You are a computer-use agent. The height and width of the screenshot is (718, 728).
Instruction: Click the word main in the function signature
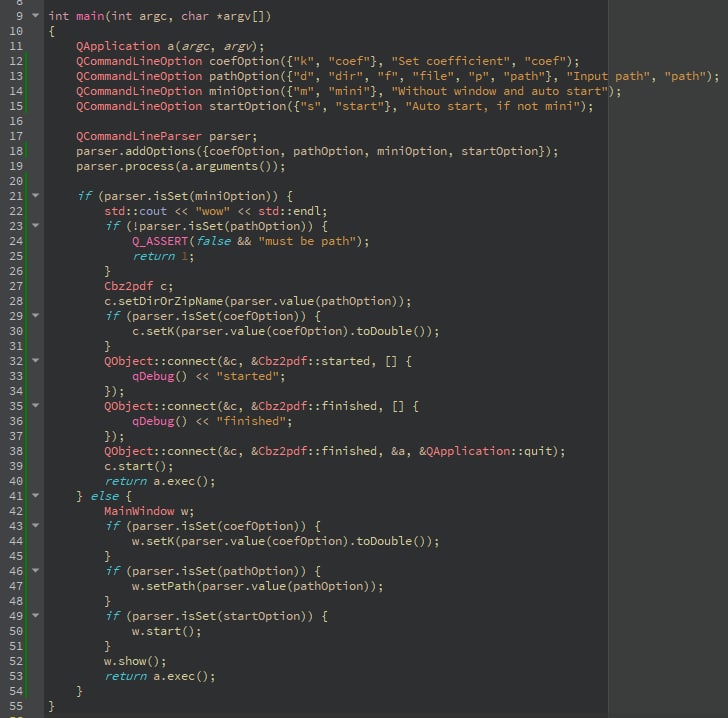pos(90,16)
